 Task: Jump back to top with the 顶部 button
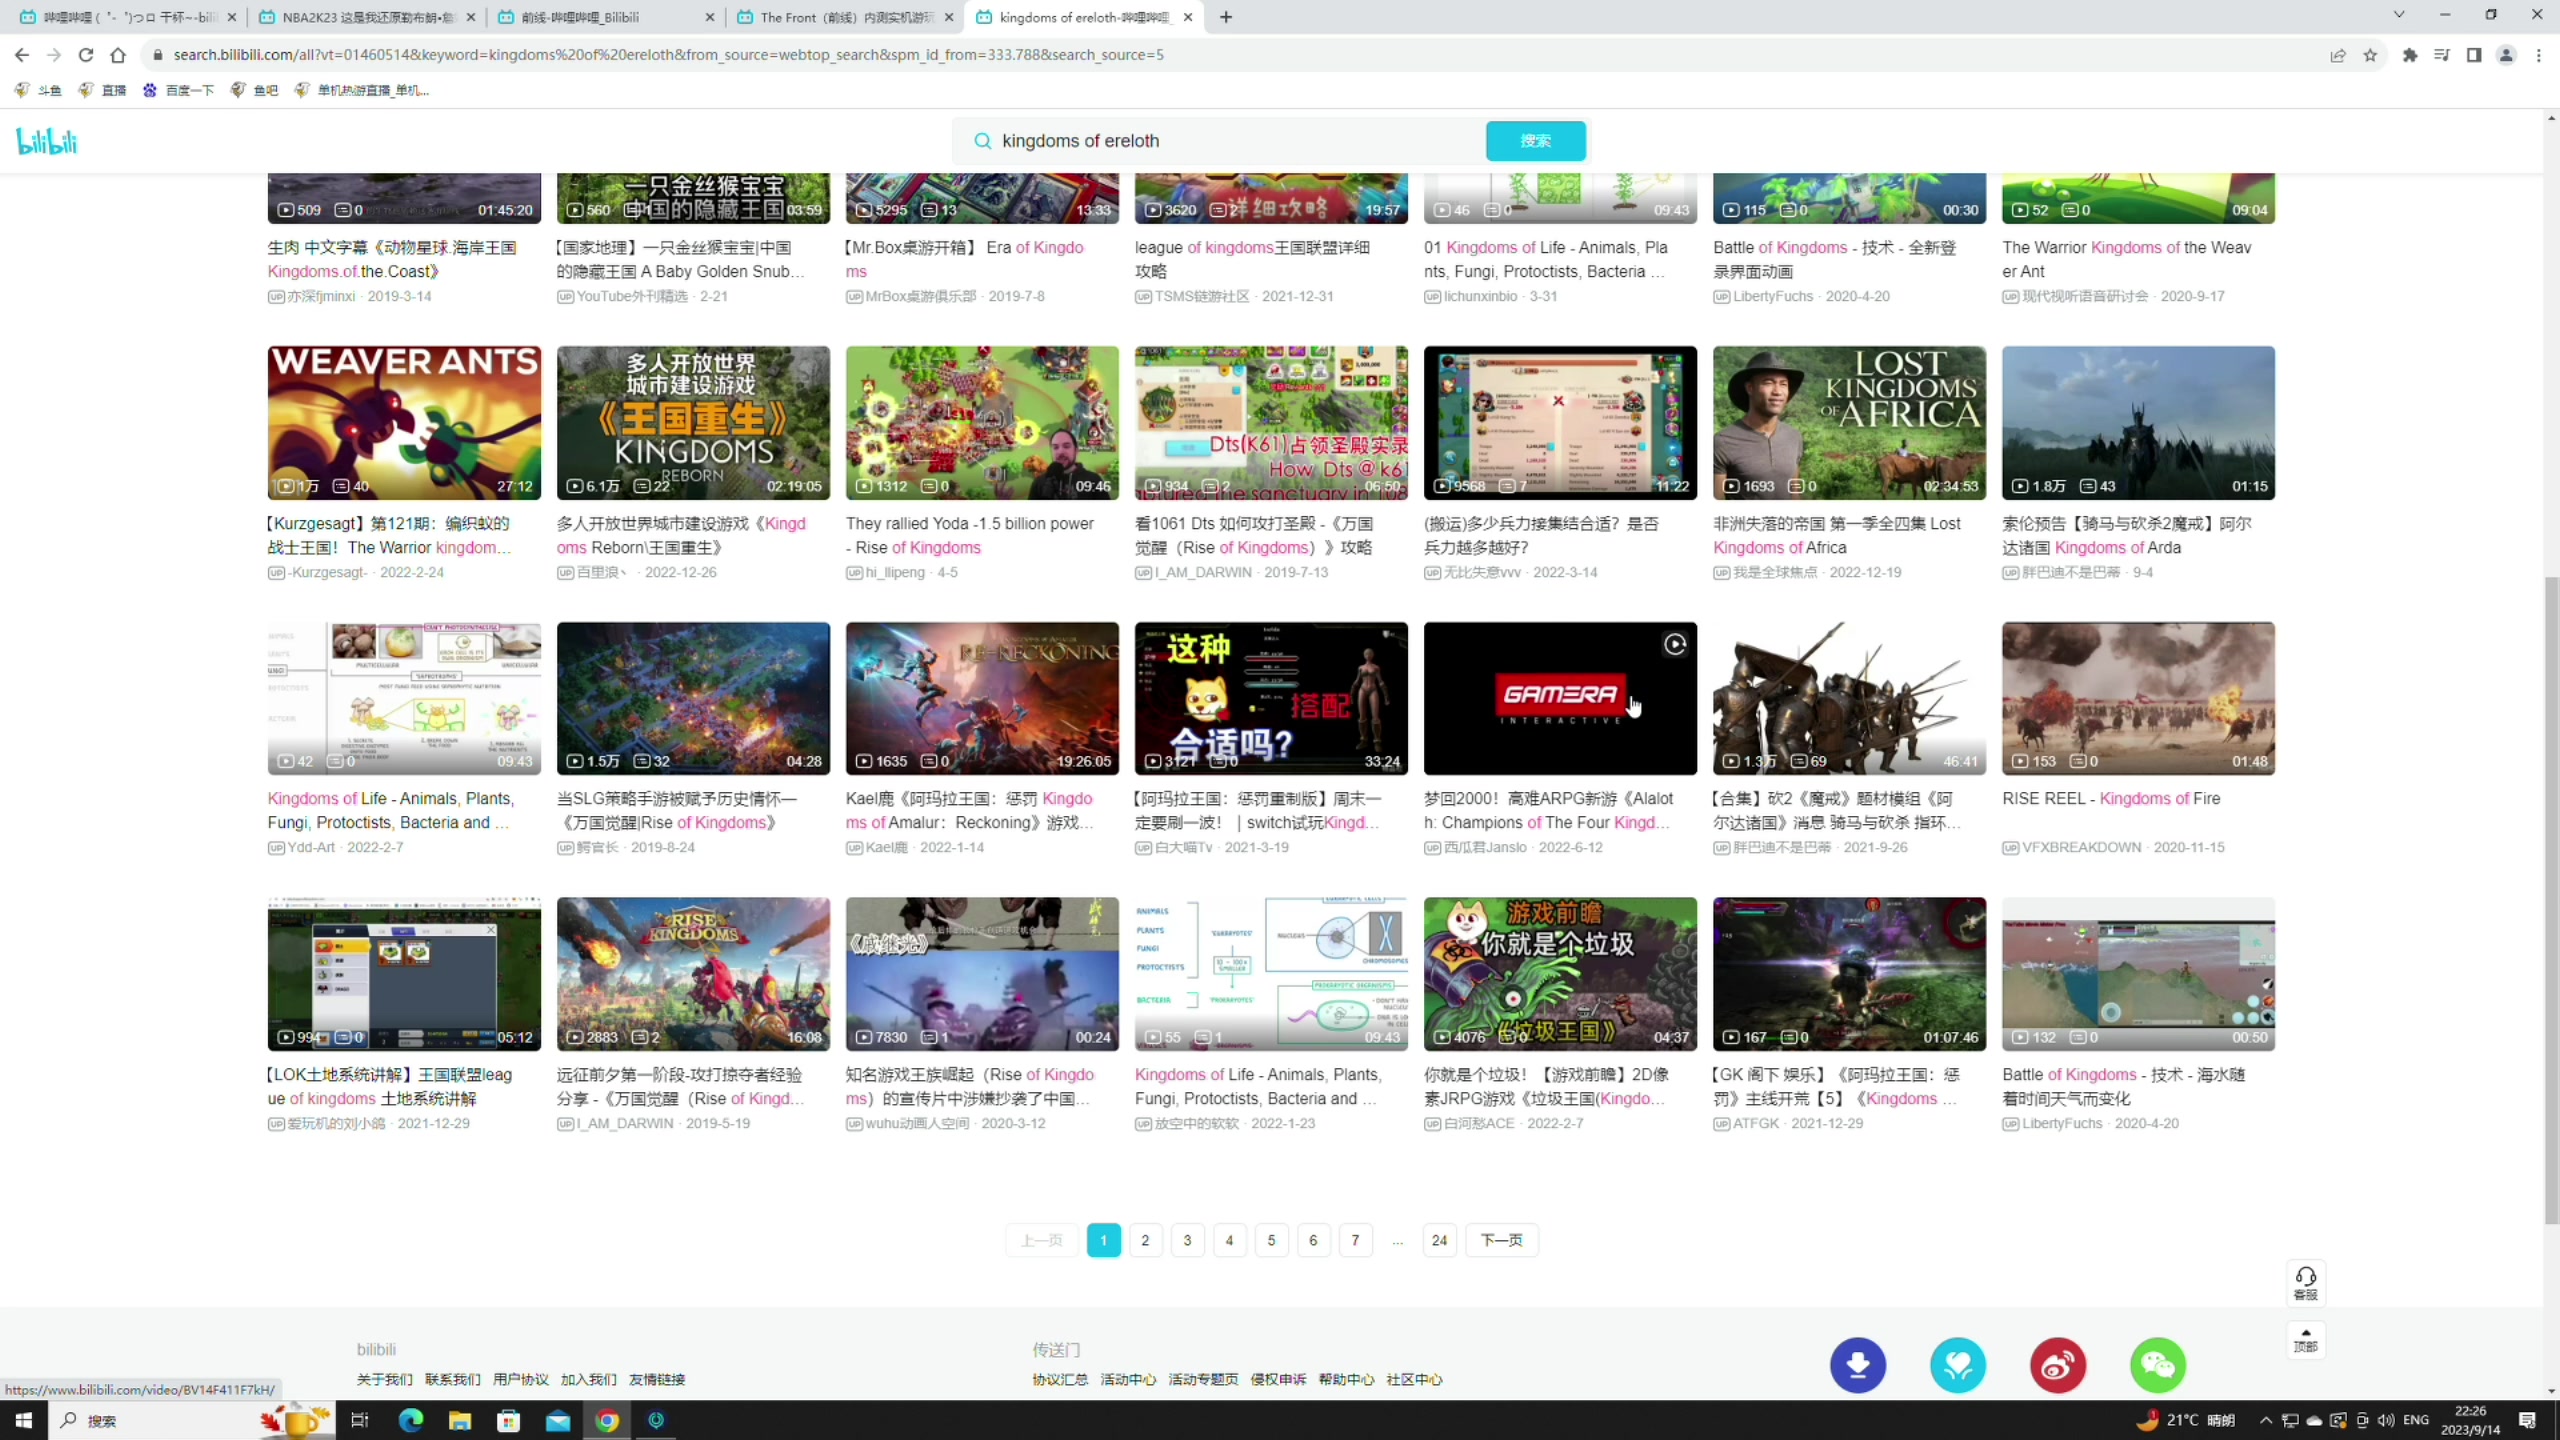[2306, 1340]
